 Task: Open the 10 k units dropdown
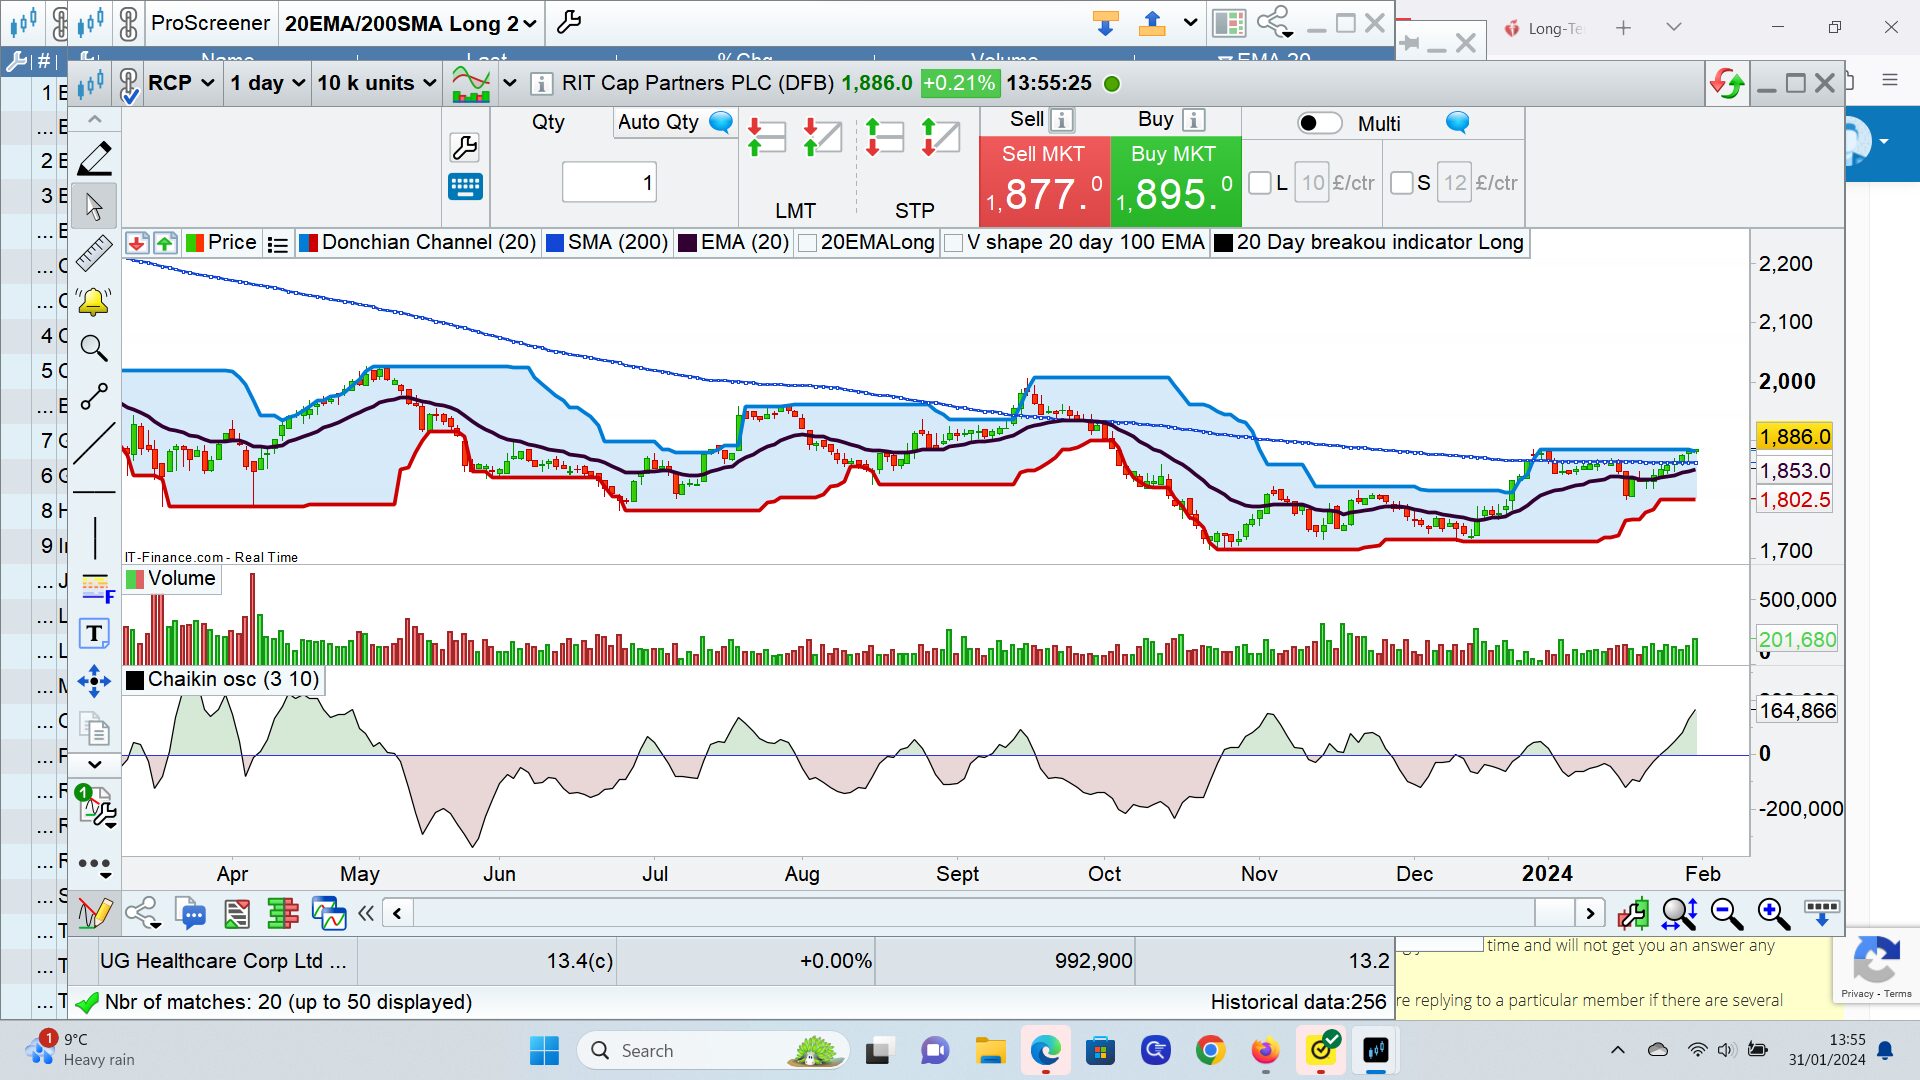pyautogui.click(x=376, y=83)
